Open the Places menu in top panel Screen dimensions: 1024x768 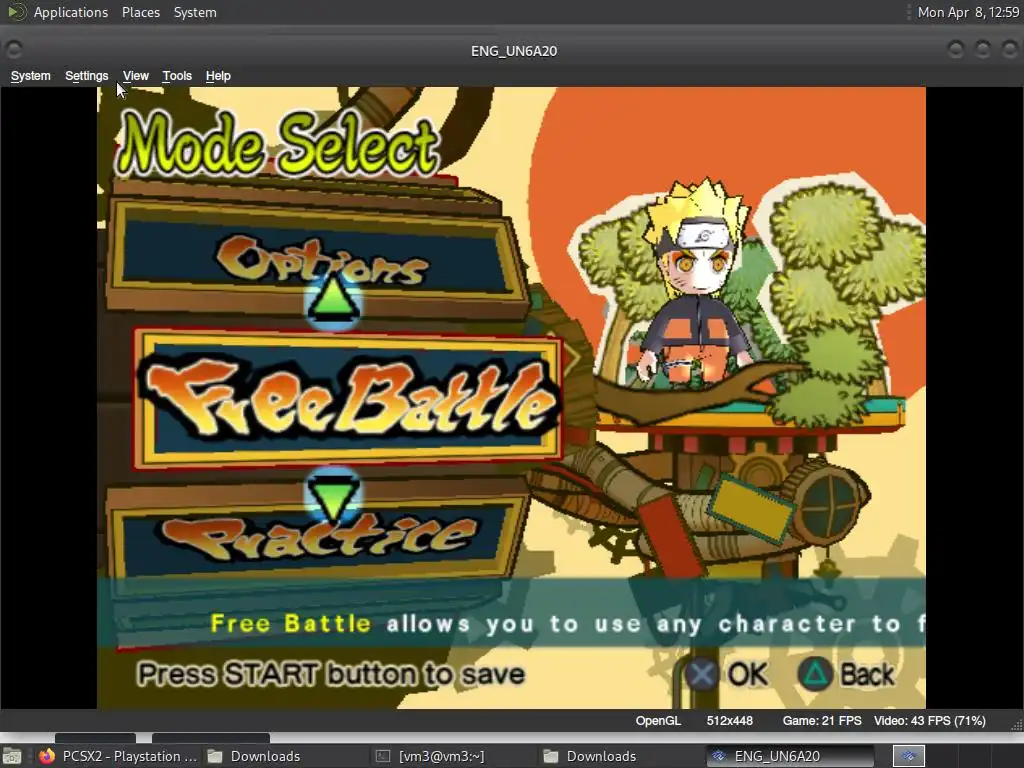click(140, 12)
